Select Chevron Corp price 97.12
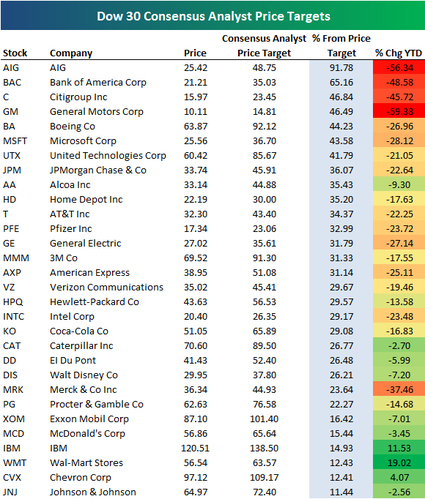Screen dimensions: 425x499 click(x=195, y=477)
